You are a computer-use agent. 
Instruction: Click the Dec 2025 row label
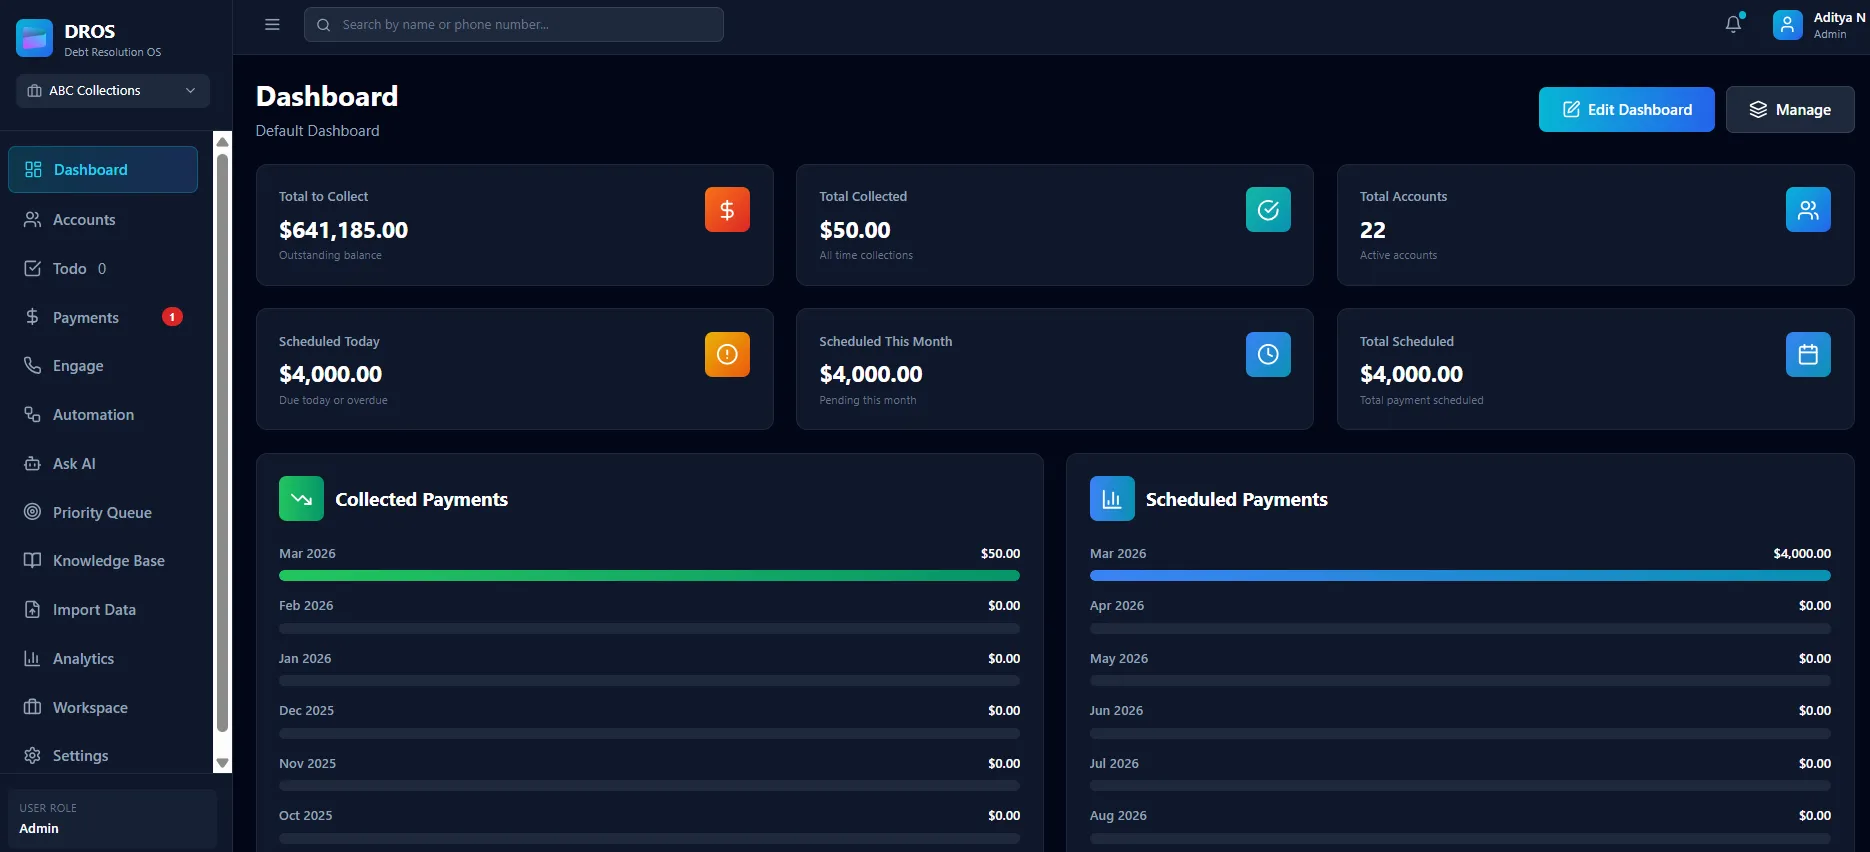coord(307,711)
